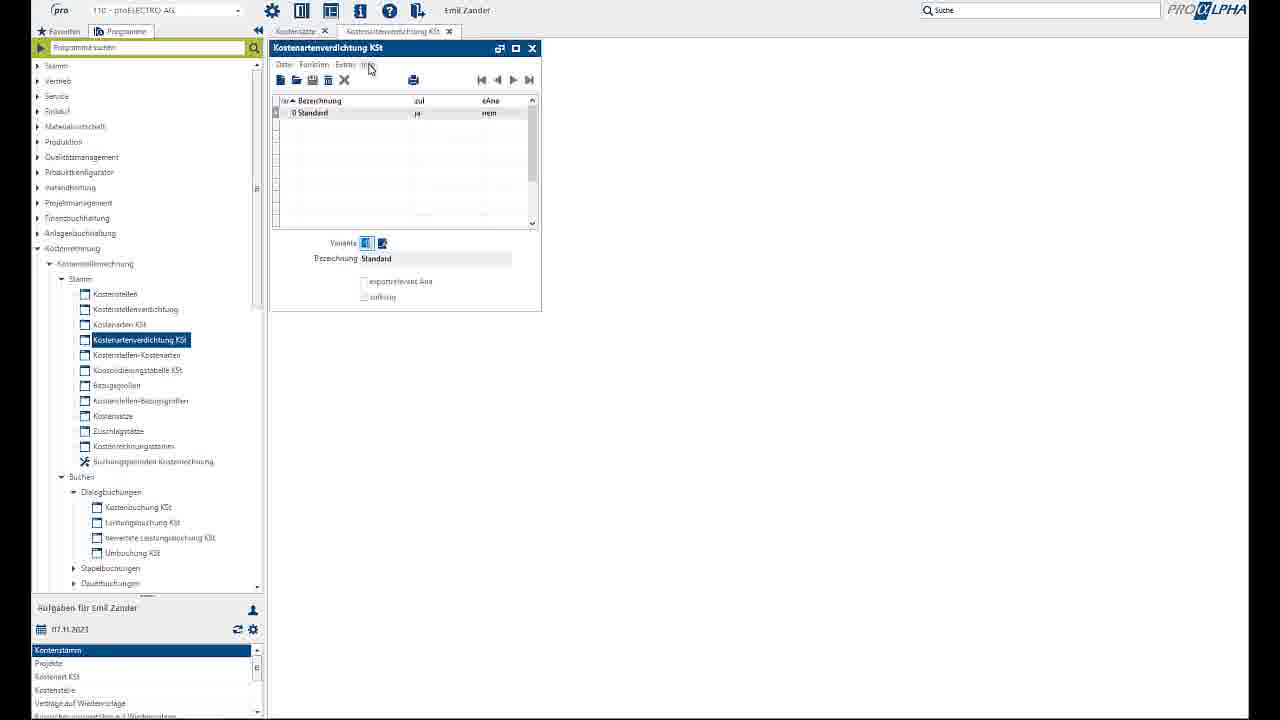Screen dimensions: 1280x720
Task: Expand the Materialwirtschaft tree node
Action: click(38, 127)
